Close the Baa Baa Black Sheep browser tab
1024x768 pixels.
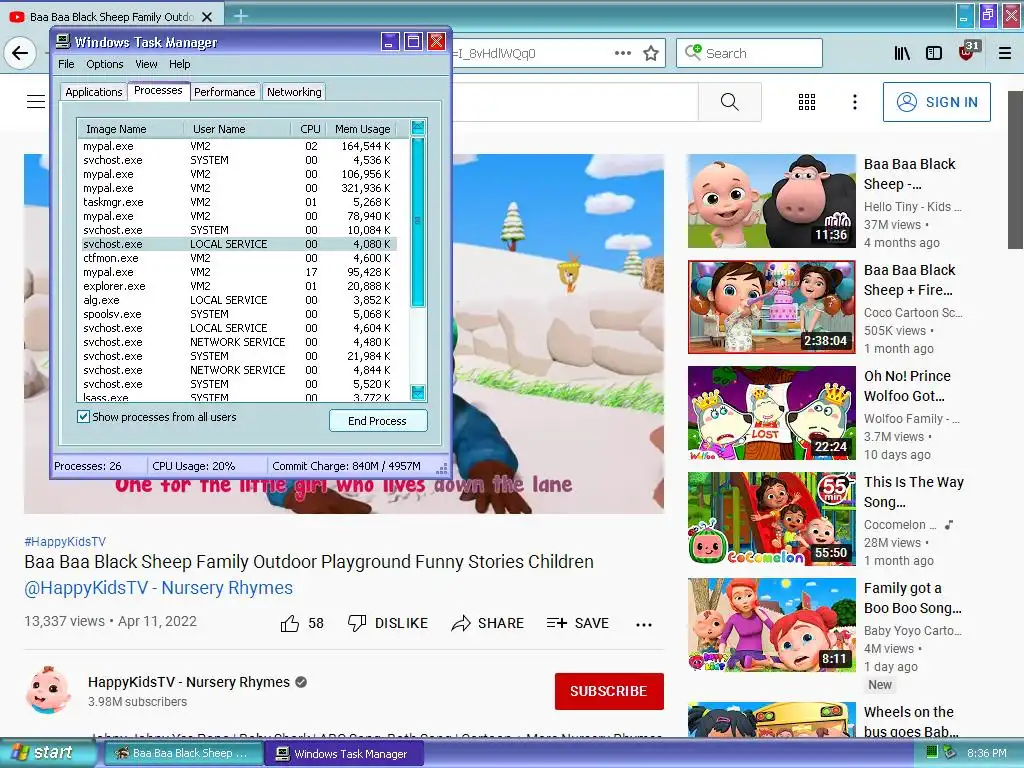[207, 17]
